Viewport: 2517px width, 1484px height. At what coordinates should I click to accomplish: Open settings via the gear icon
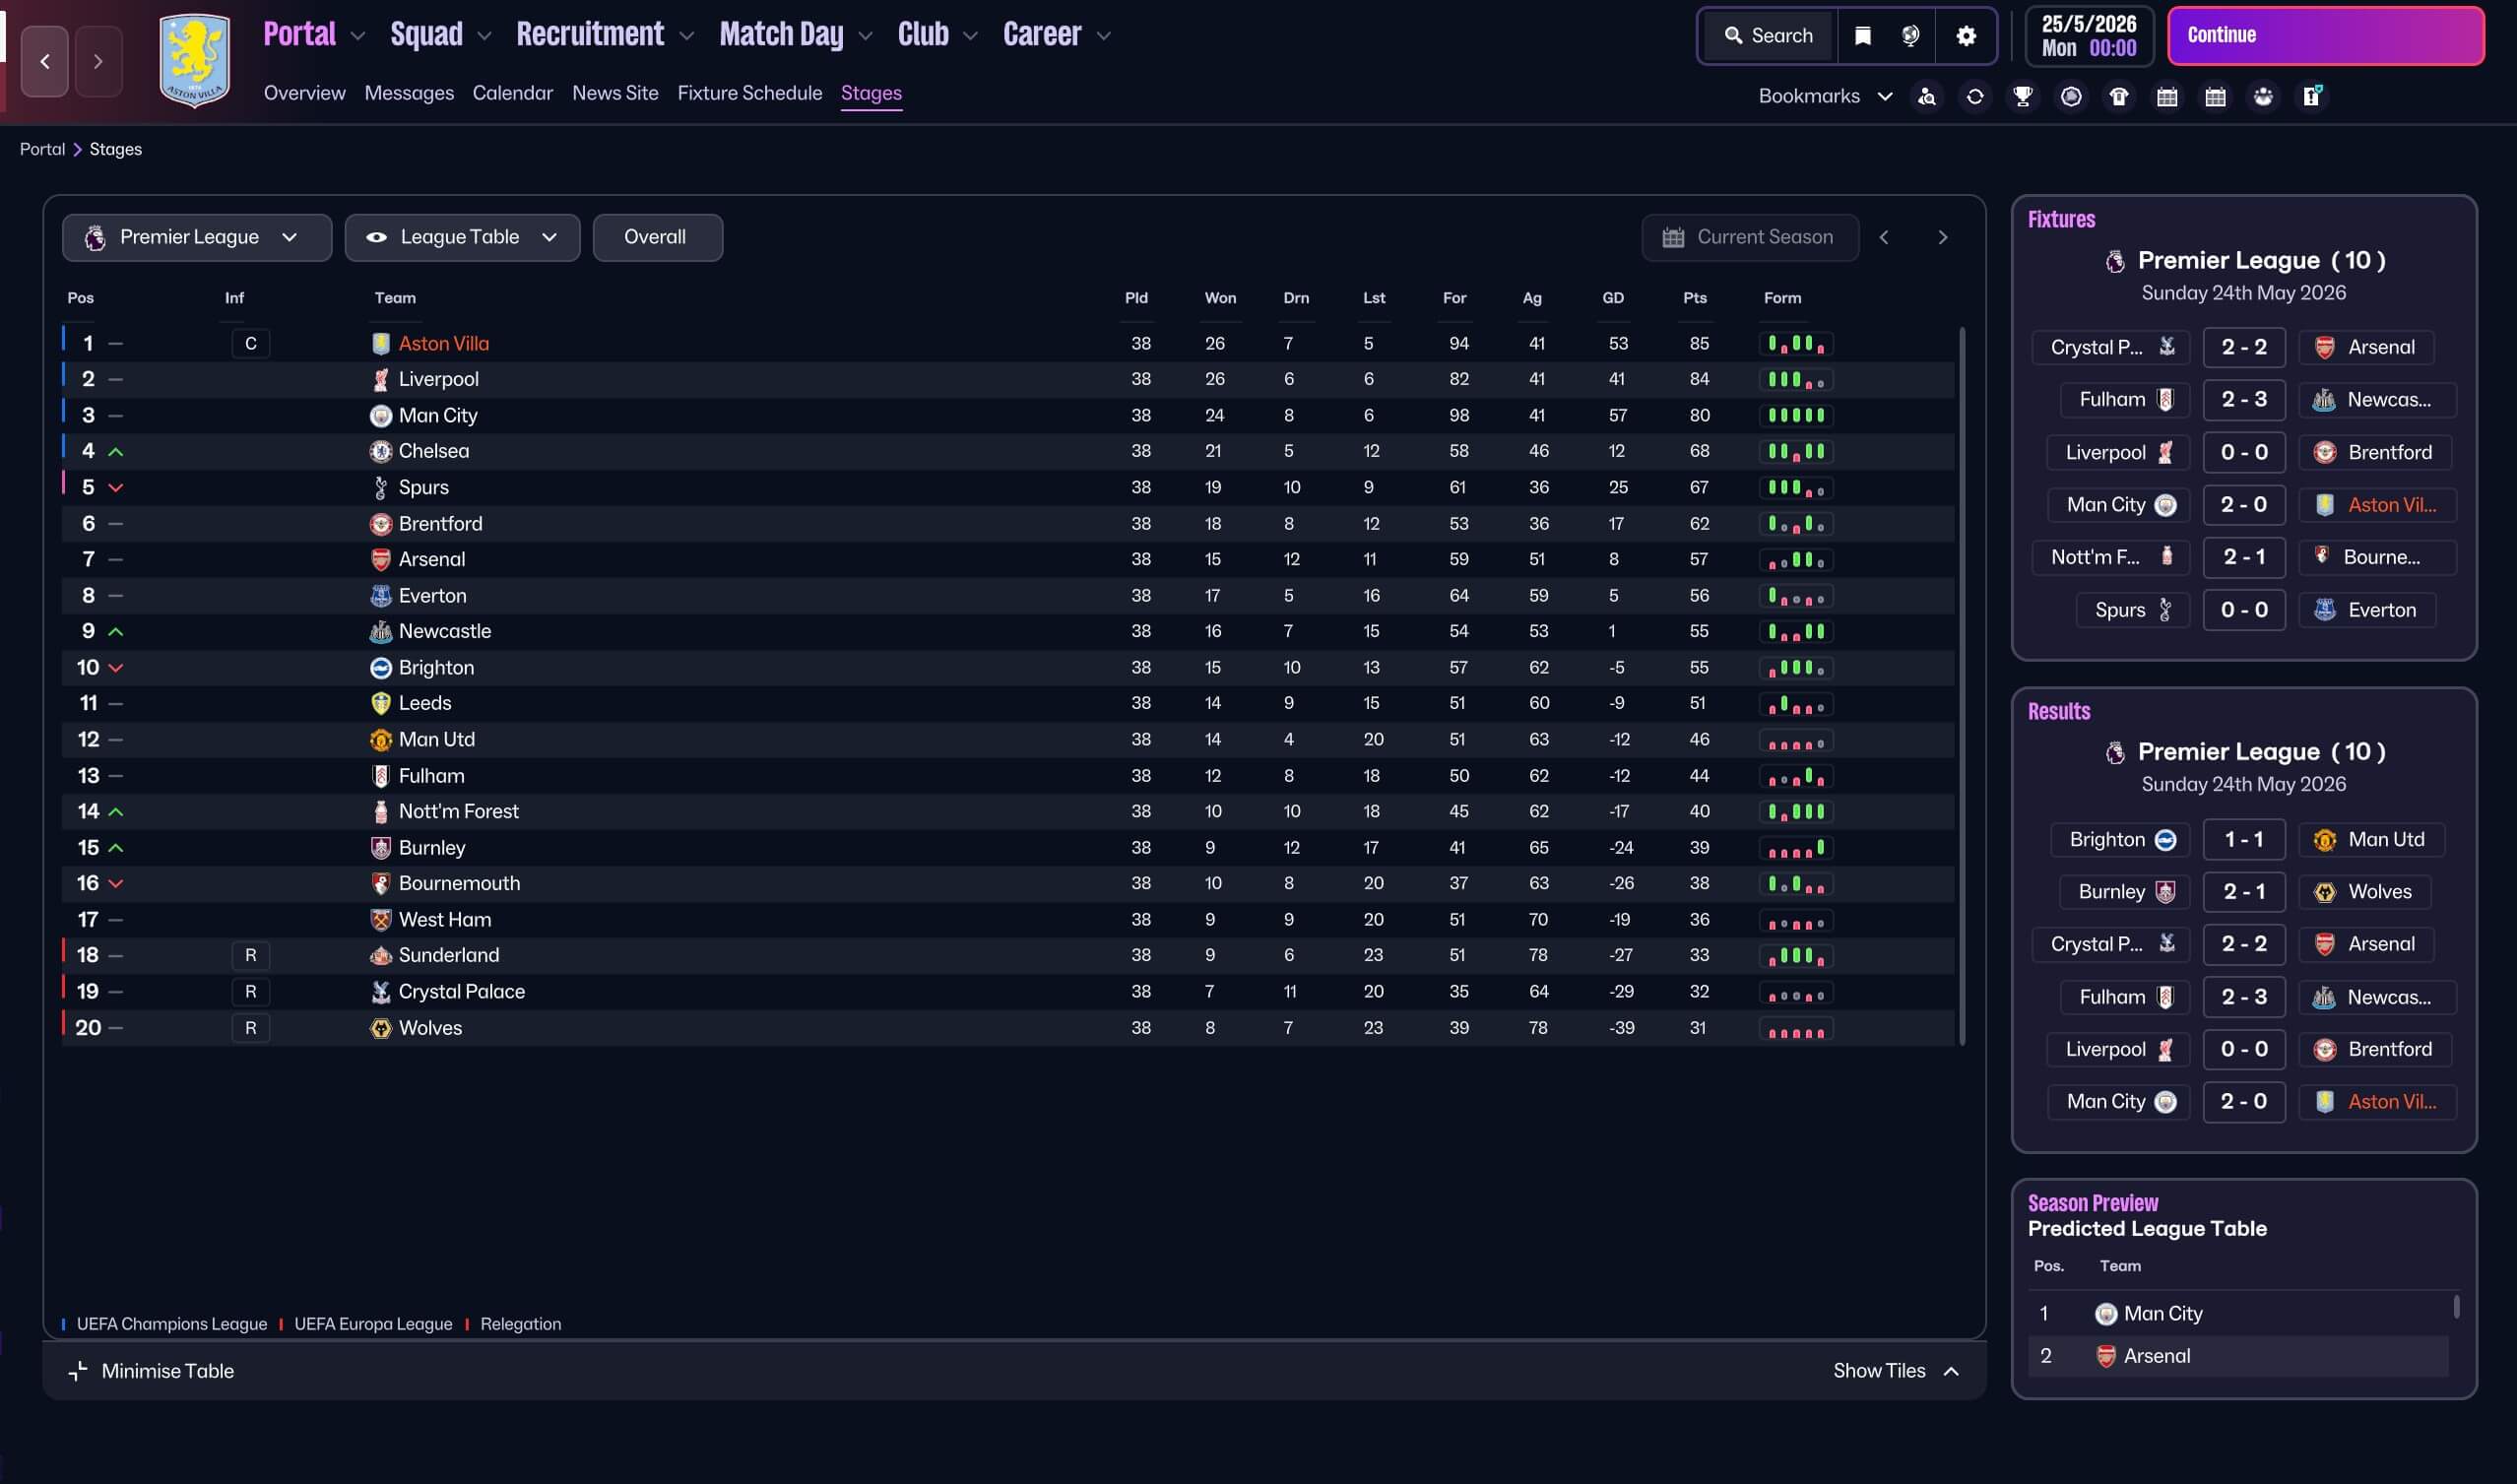[x=1966, y=36]
